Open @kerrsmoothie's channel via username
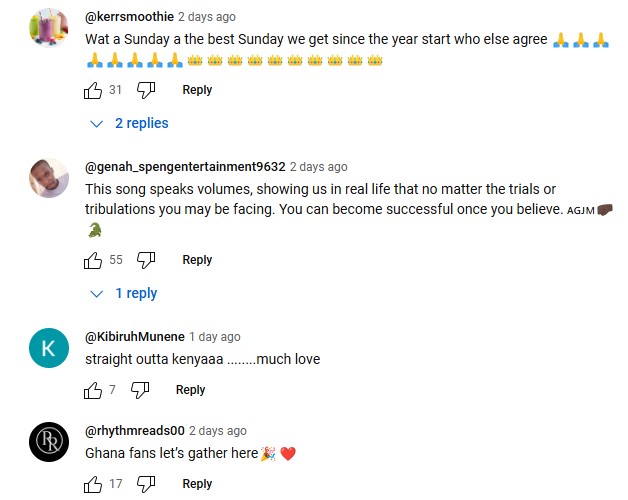Screen dimensions: 628x500 click(129, 17)
